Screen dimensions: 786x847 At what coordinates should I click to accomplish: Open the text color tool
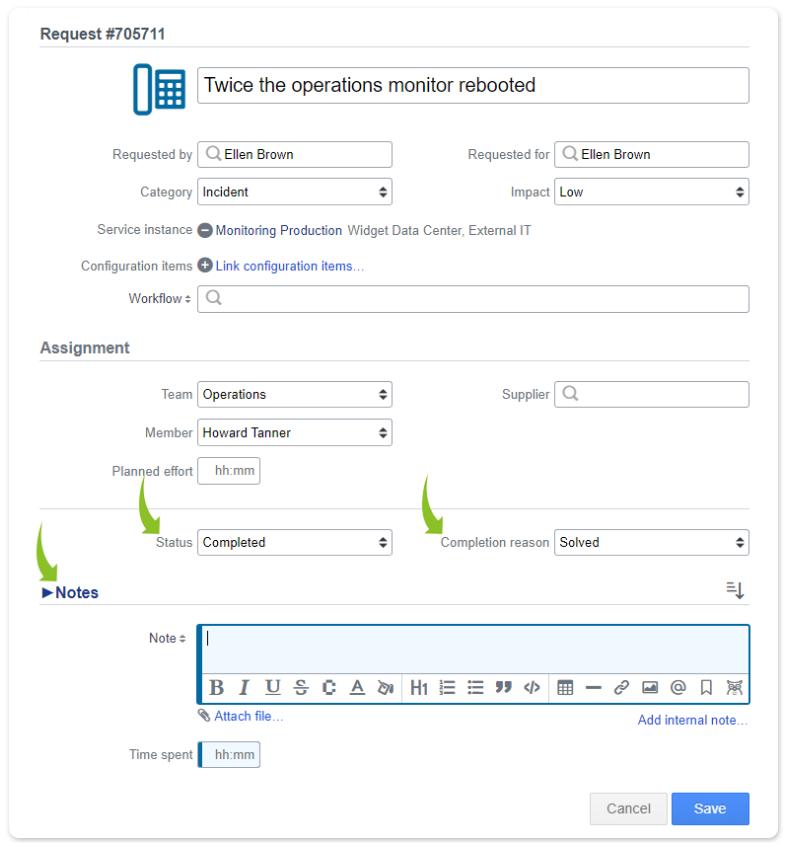coord(357,688)
